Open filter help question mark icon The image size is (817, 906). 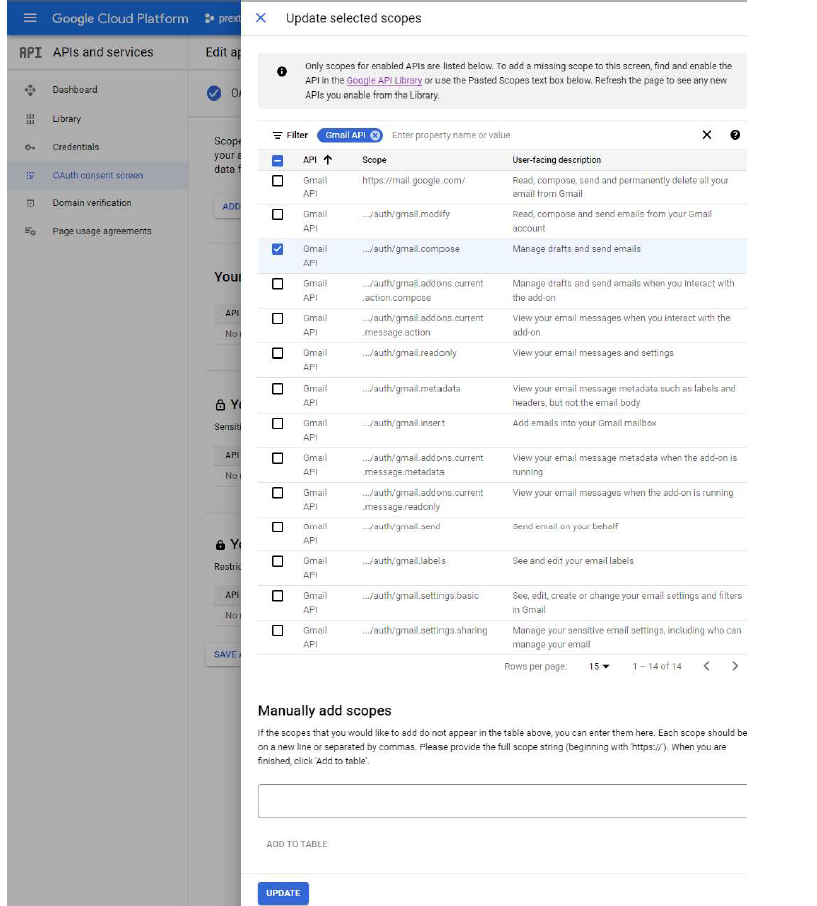click(x=735, y=135)
